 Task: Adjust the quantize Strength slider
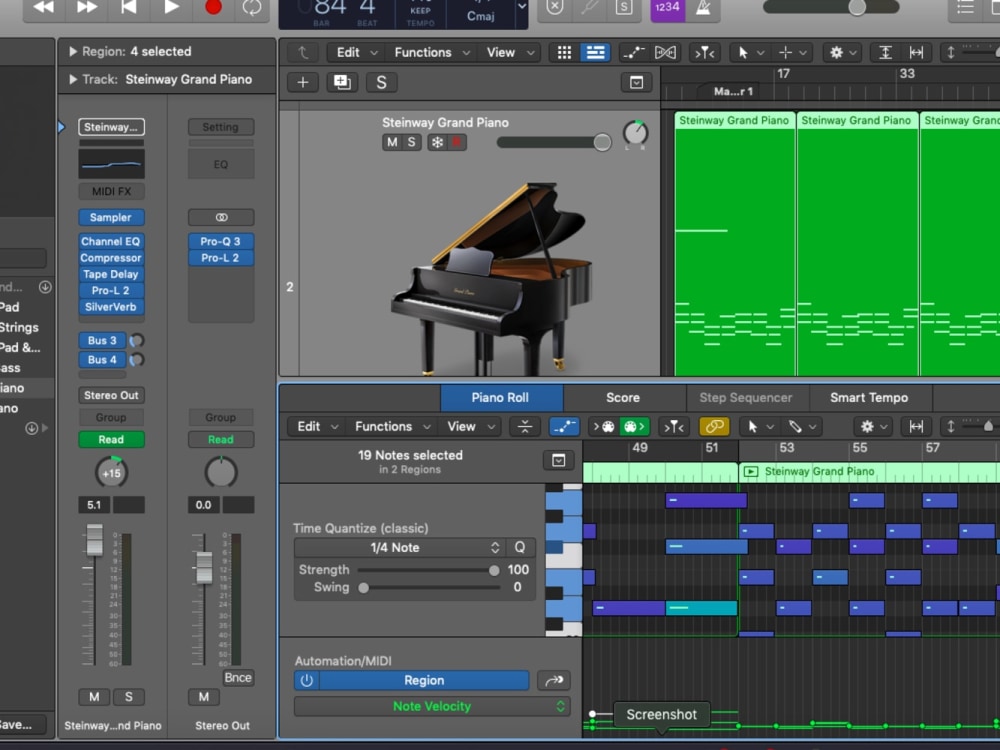pos(429,570)
